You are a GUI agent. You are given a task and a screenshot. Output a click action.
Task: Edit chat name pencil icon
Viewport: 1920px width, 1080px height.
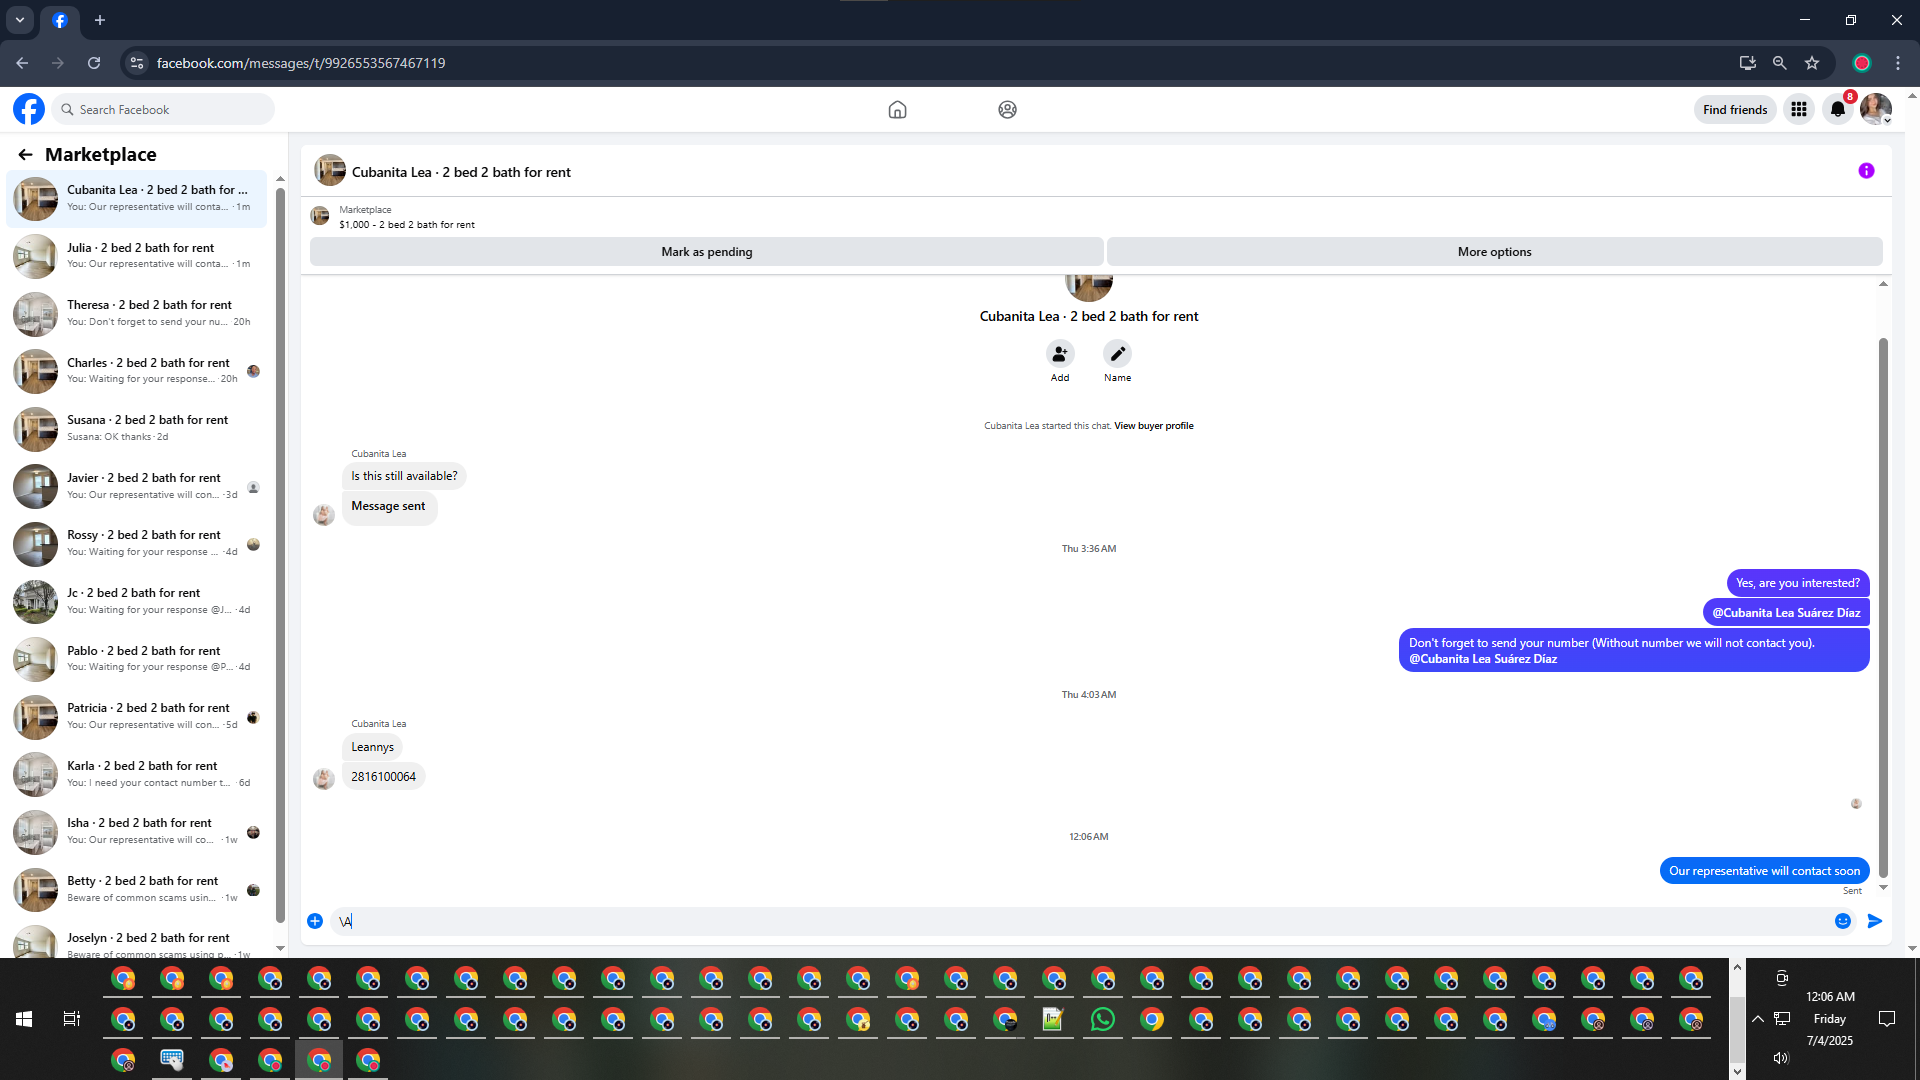(1117, 354)
